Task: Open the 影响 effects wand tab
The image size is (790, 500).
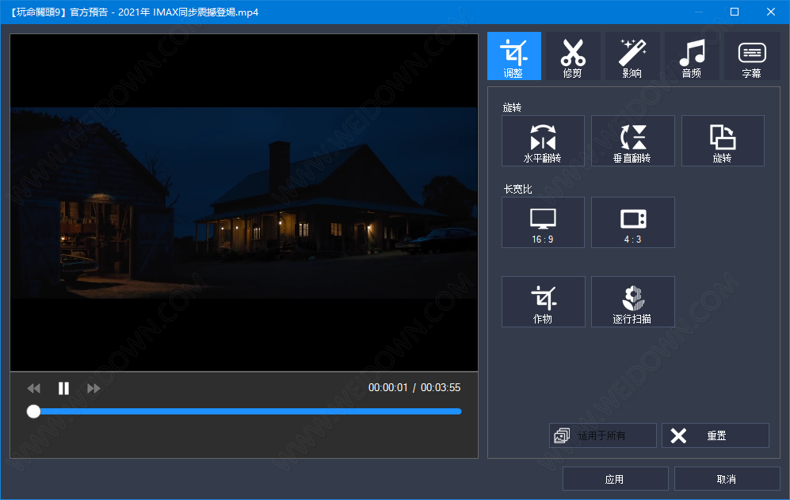Action: click(x=632, y=56)
